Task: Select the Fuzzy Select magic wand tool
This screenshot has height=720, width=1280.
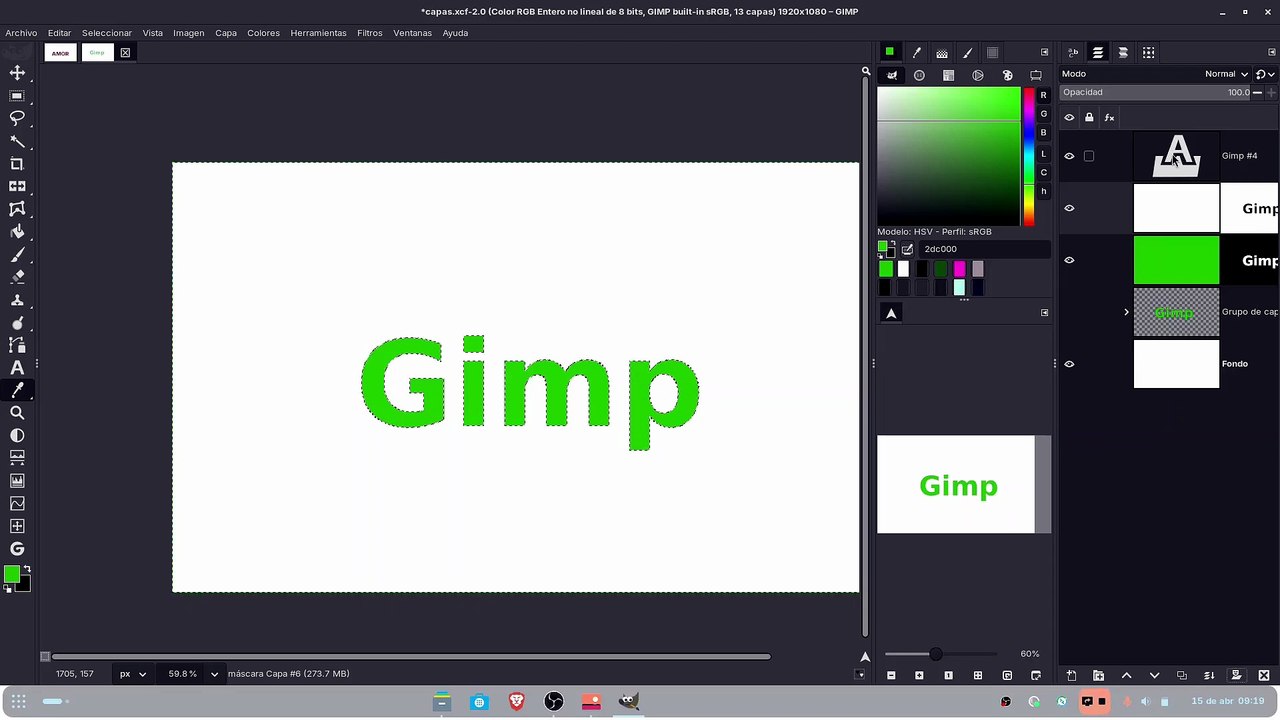Action: (x=17, y=141)
